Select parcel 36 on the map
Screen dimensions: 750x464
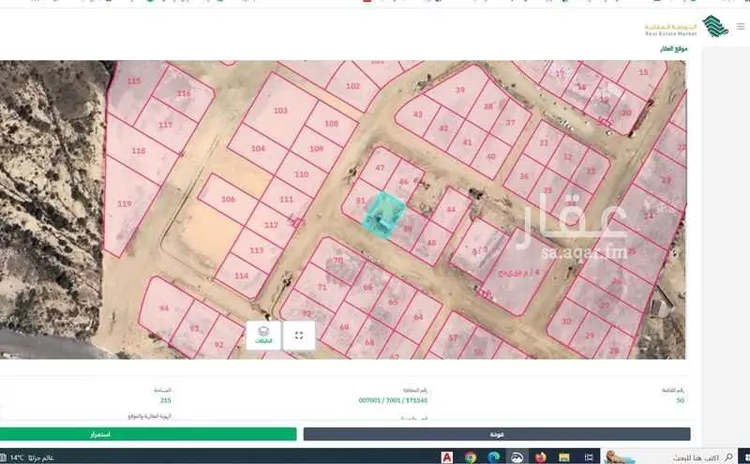524,176
